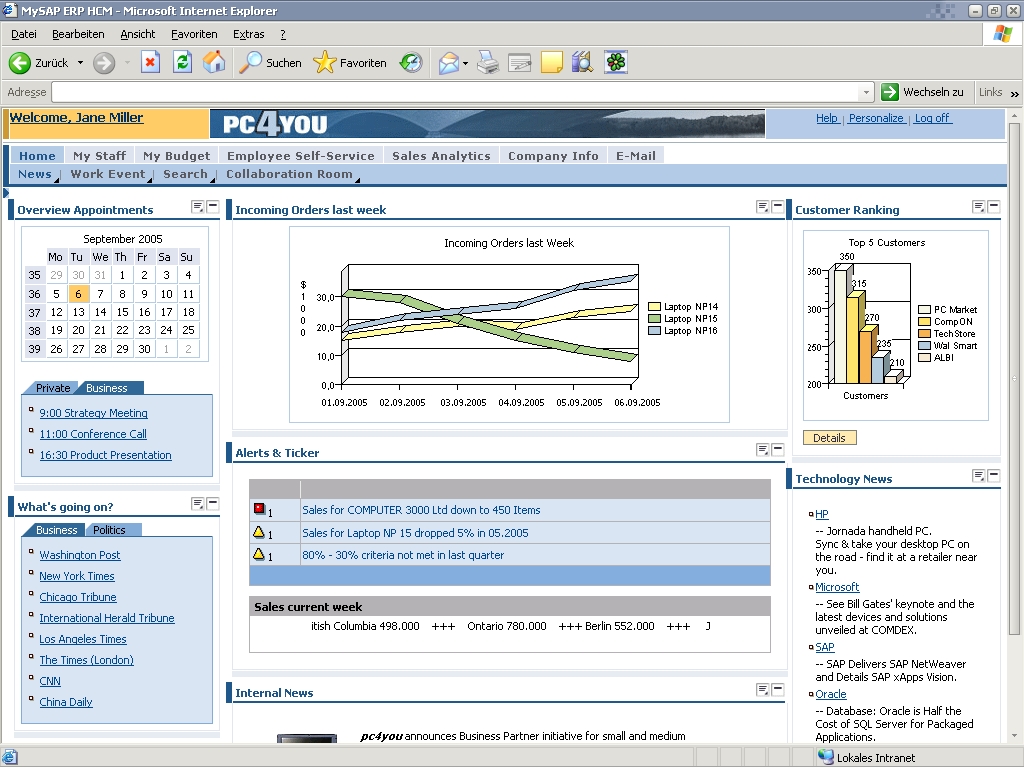Open the 11:00 Conference Call appointment
This screenshot has width=1024, height=768.
[x=93, y=434]
